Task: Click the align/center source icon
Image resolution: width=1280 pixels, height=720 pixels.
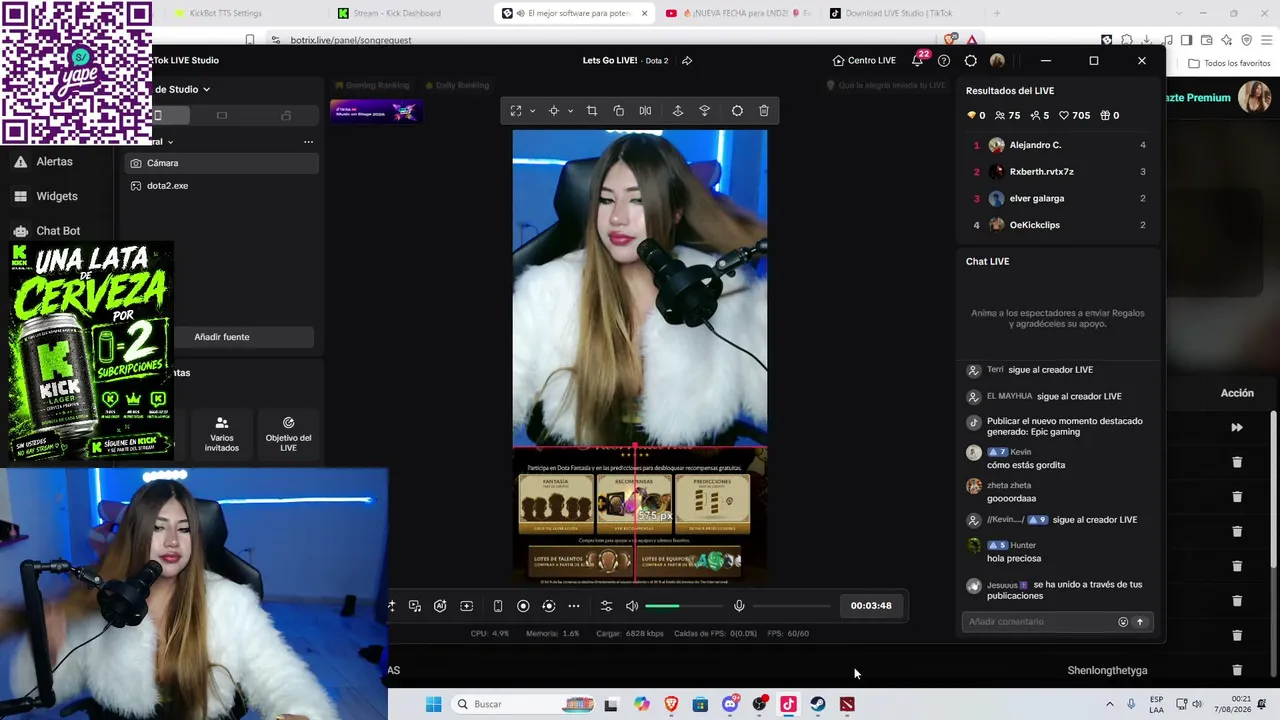Action: point(553,111)
